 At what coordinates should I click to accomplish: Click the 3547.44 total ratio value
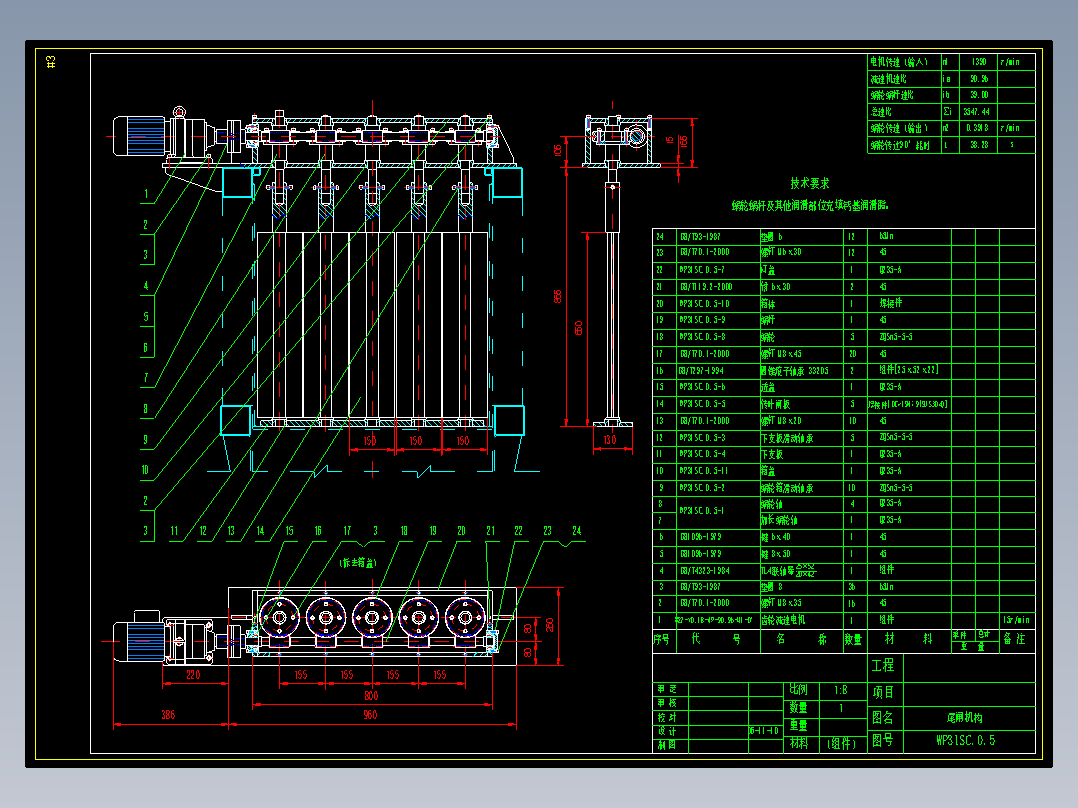976,111
